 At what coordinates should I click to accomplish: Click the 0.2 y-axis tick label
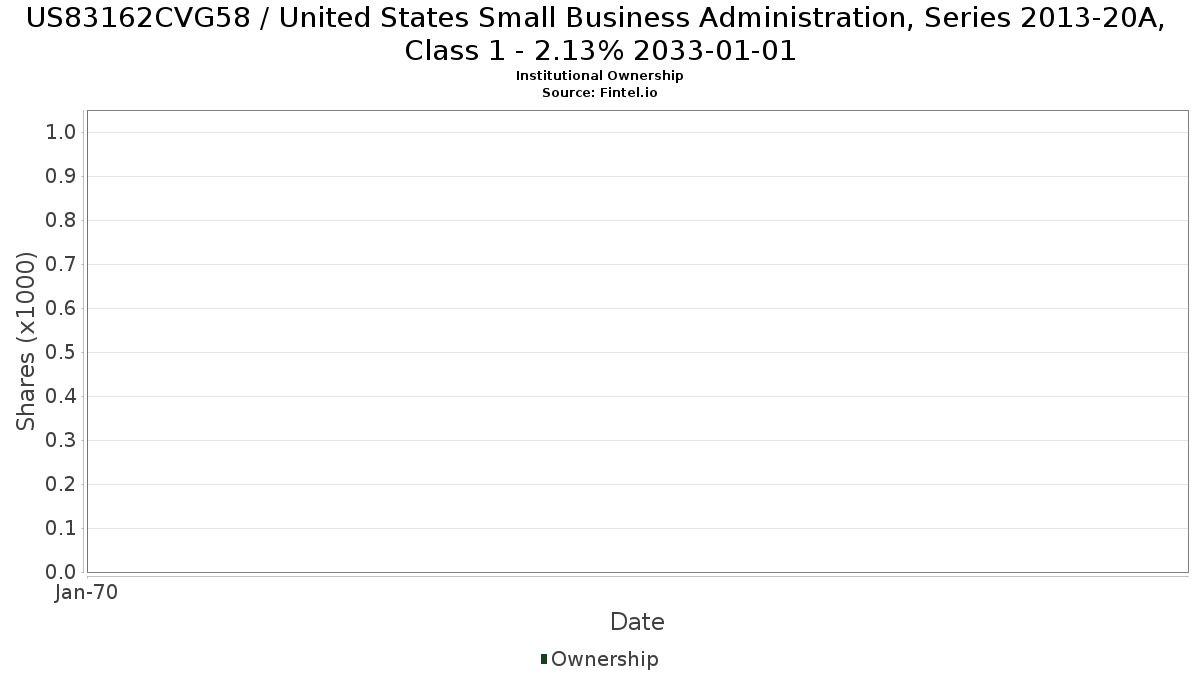point(61,484)
